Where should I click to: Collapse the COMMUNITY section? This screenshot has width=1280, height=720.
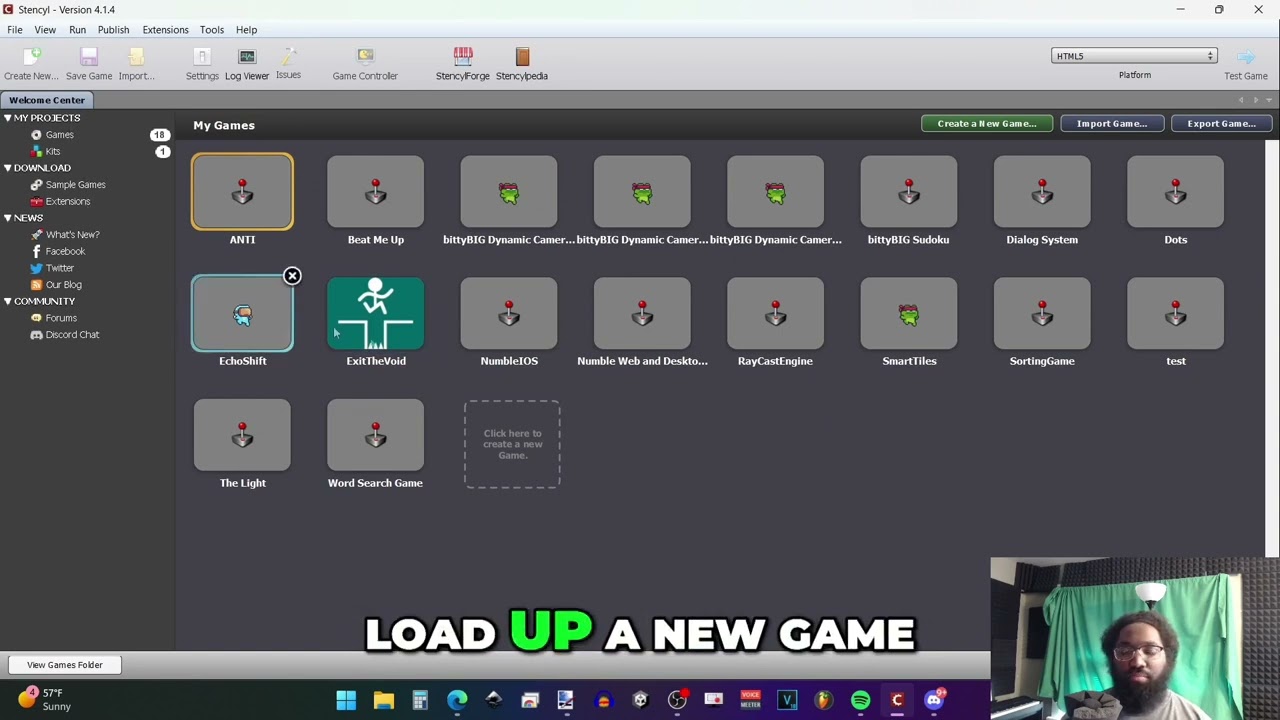7,301
